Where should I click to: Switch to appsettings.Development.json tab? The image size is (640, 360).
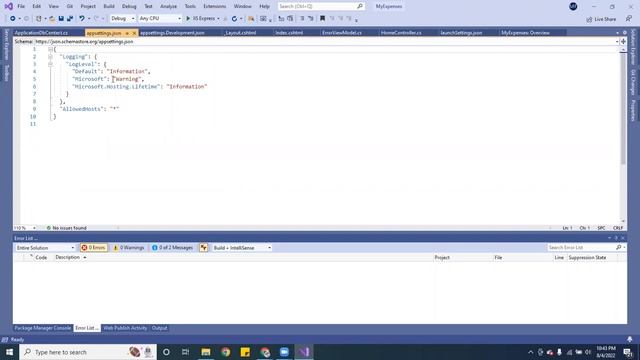172,33
